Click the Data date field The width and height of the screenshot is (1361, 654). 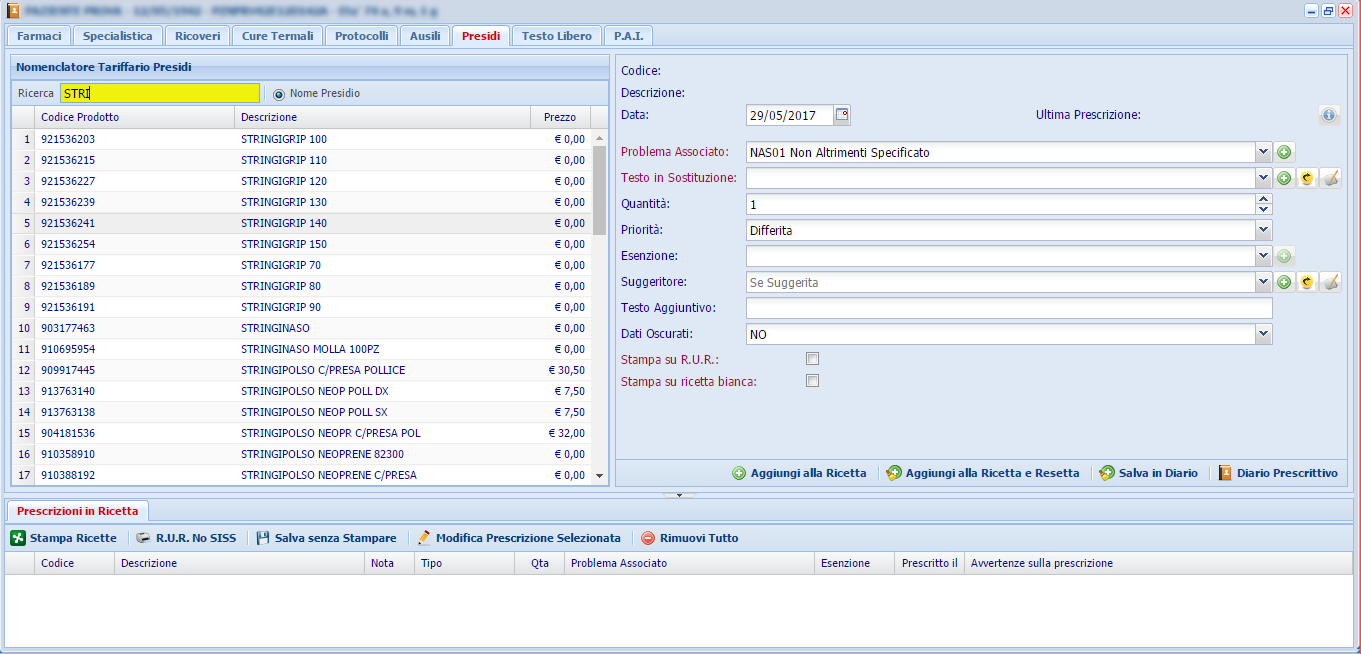point(790,115)
